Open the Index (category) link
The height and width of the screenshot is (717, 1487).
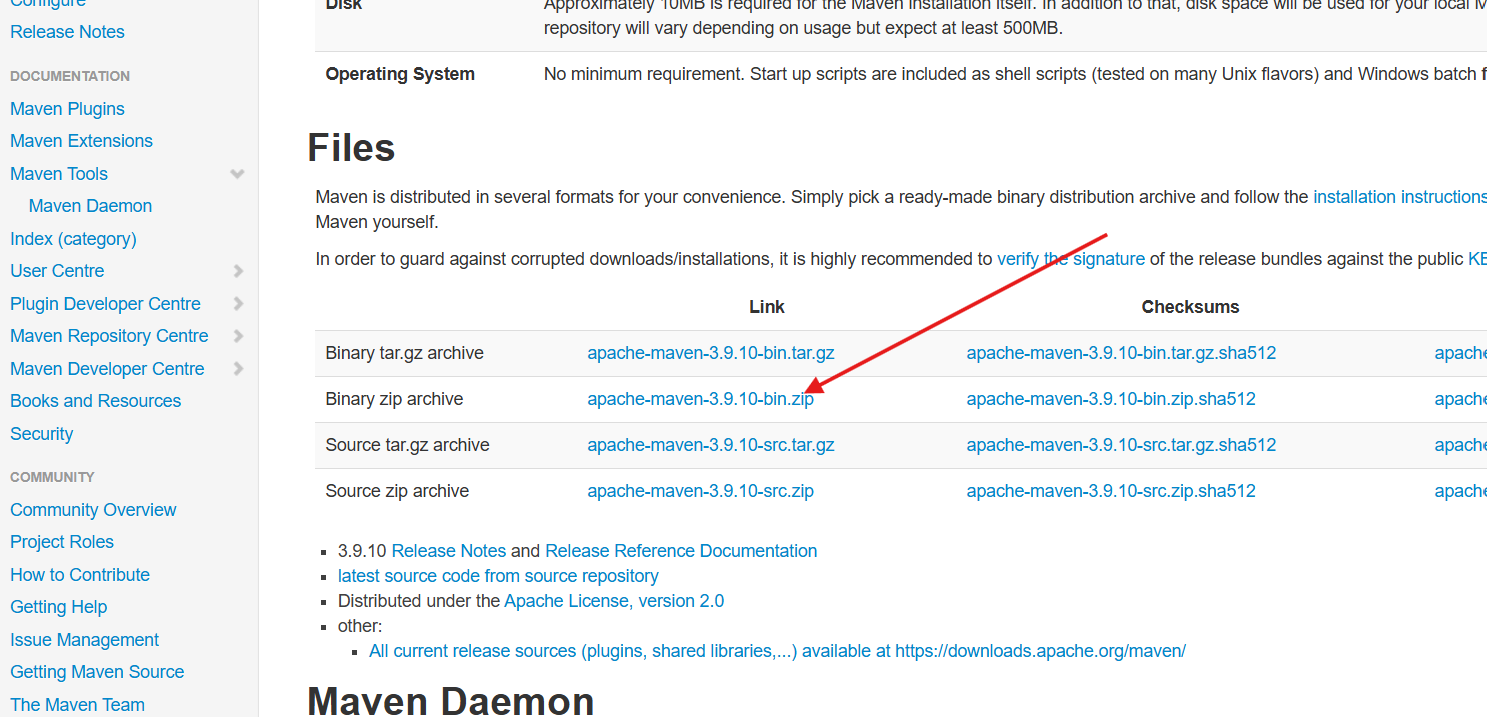pyautogui.click(x=73, y=239)
